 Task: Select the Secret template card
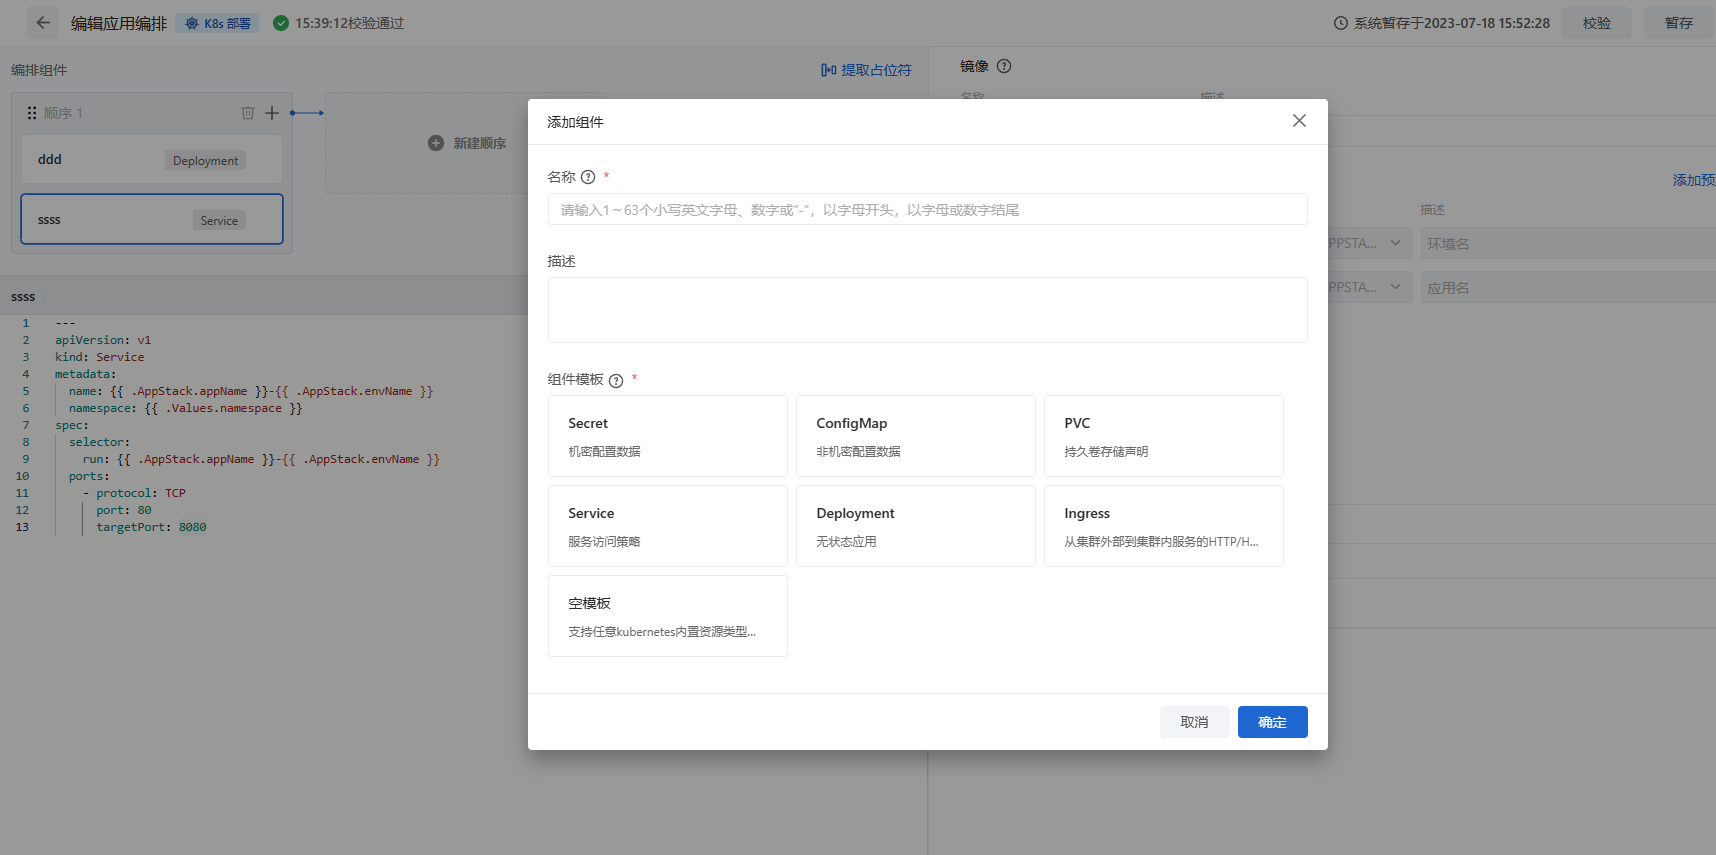point(668,436)
